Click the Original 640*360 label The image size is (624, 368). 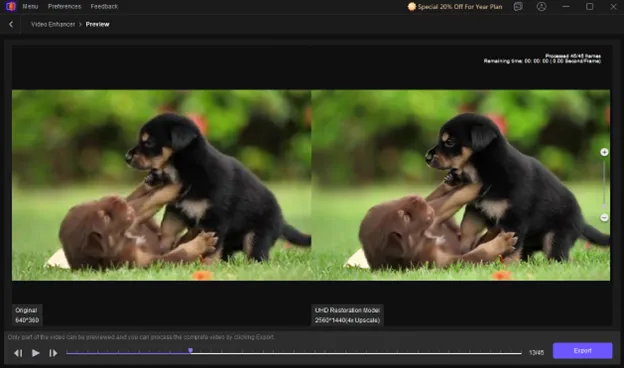(x=27, y=315)
